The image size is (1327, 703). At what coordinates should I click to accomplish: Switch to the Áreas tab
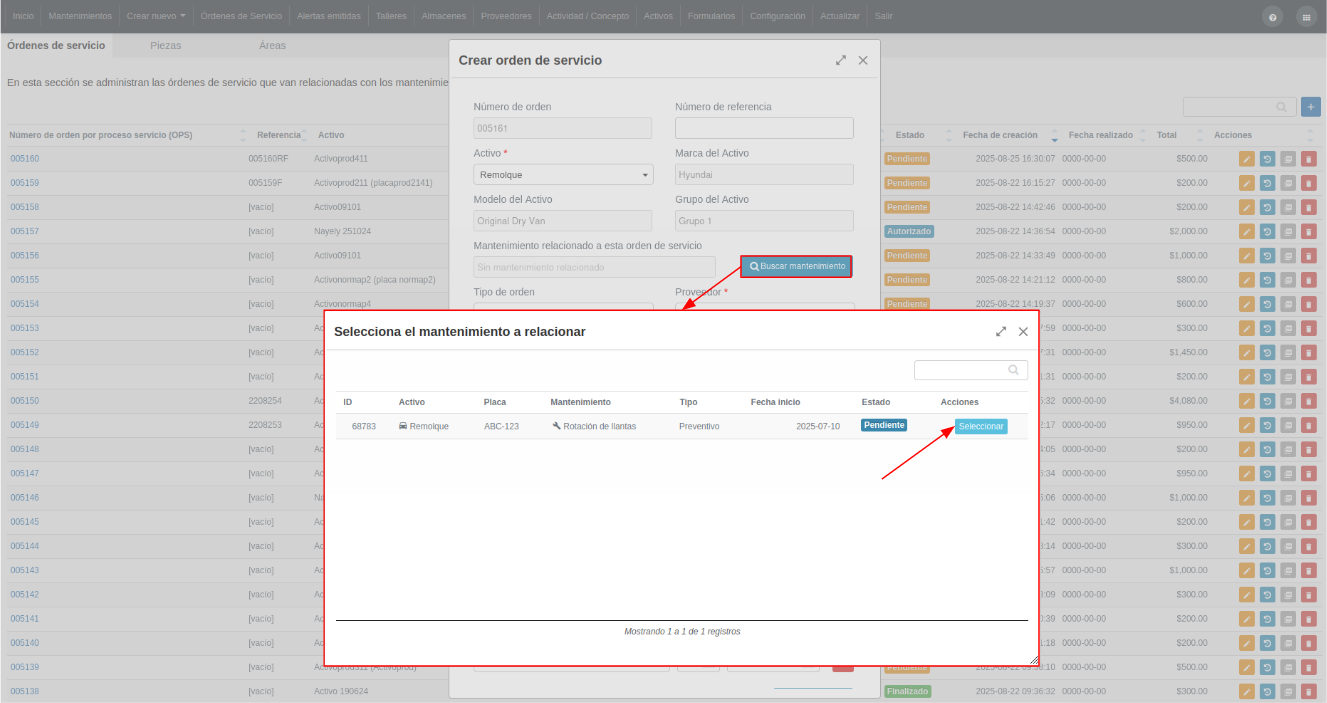272,45
